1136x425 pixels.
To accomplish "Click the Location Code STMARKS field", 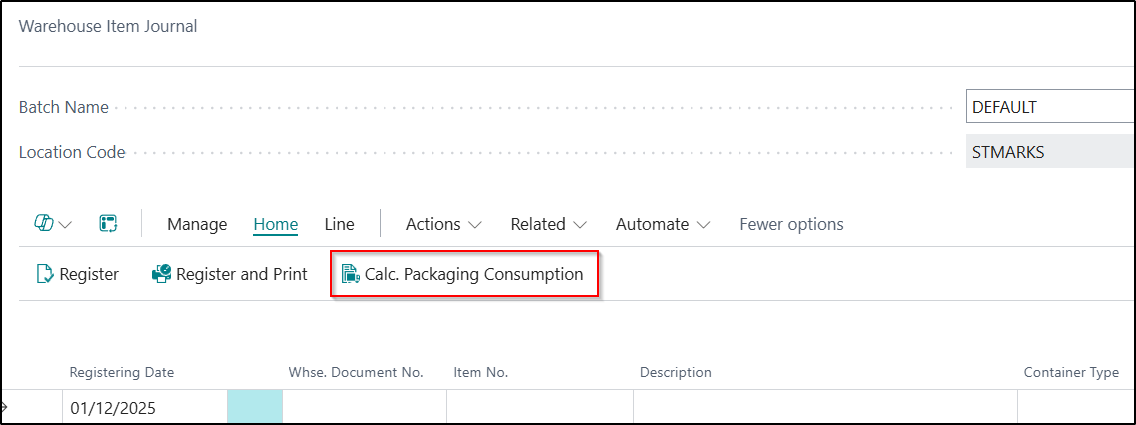I will (1048, 152).
